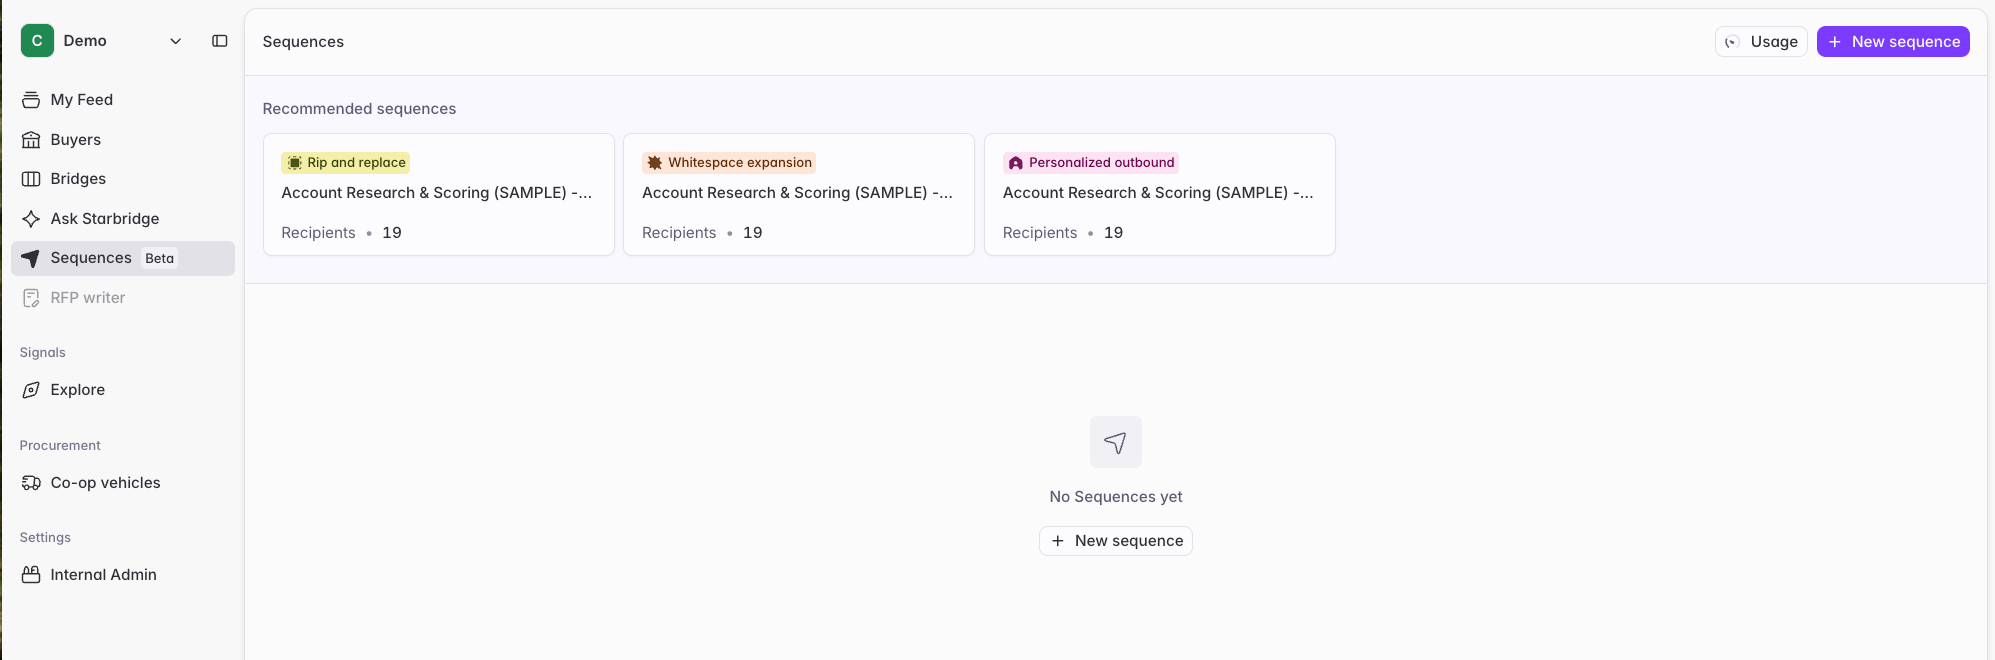
Task: Click New sequence under No Sequences yet
Action: click(1116, 541)
